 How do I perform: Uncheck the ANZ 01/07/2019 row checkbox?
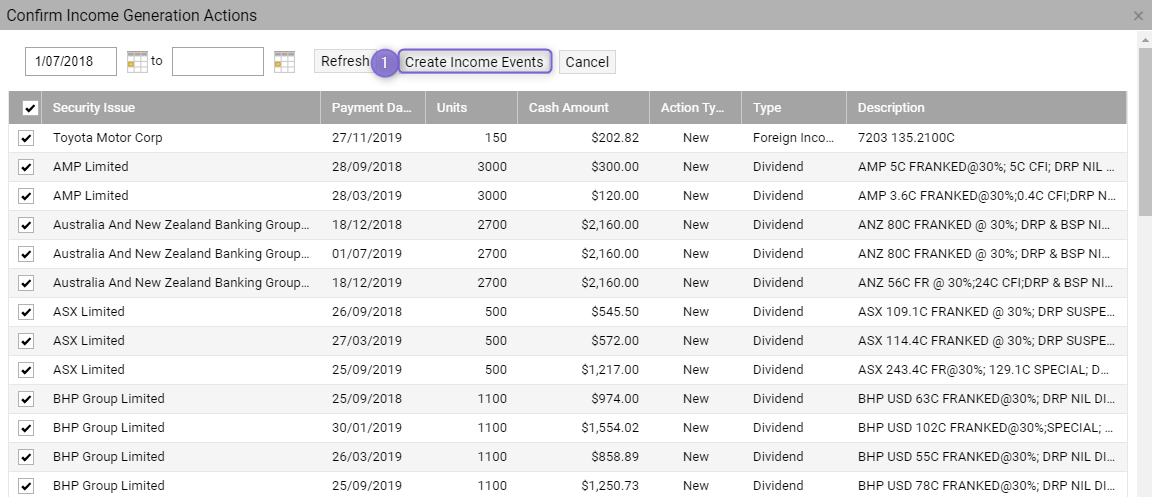tap(26, 254)
